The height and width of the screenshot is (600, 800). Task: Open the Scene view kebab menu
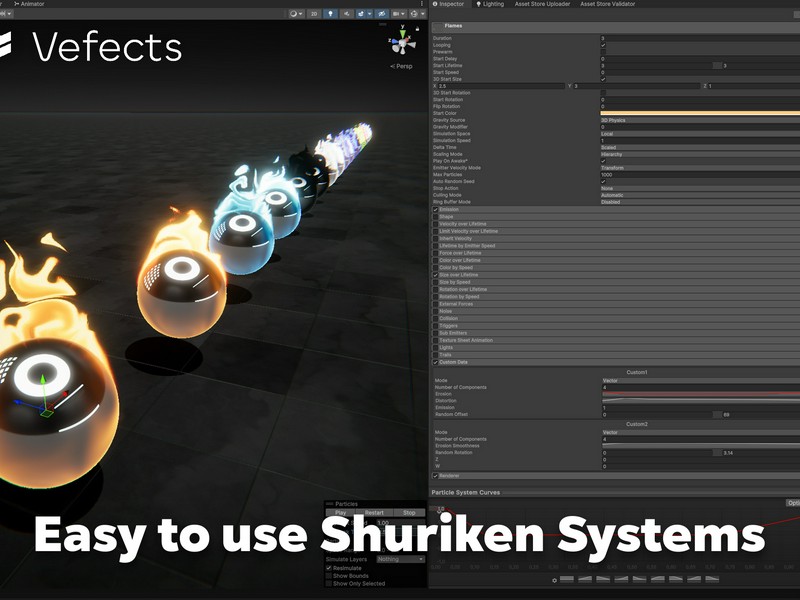point(422,4)
